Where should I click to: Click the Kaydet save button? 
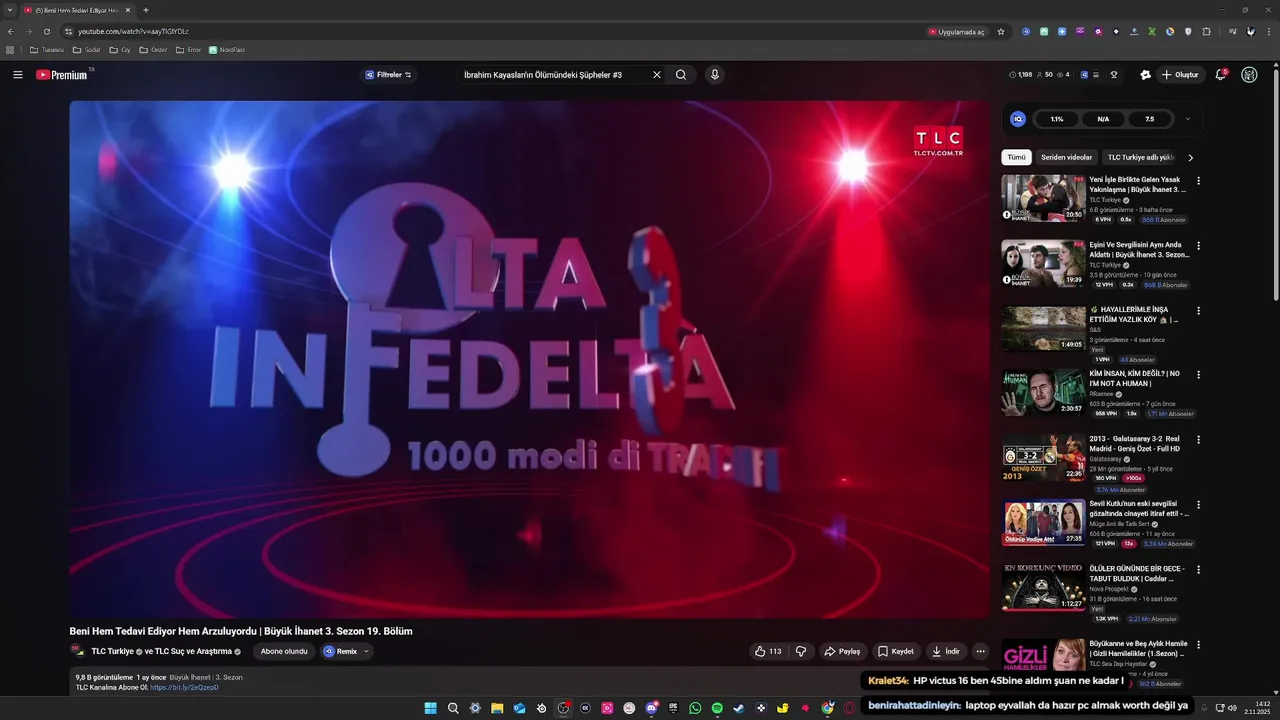896,651
